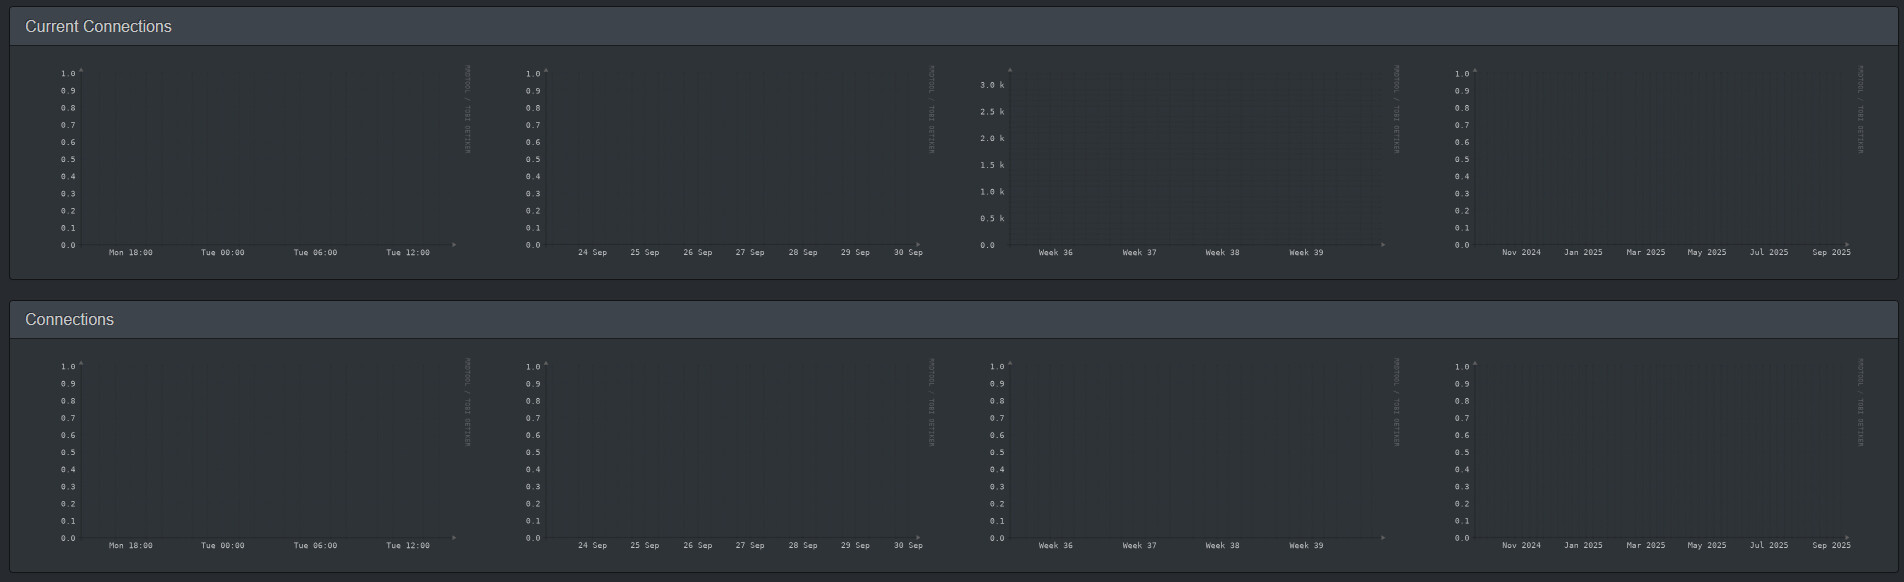
Task: Click the Connections panel heading
Action: point(69,320)
